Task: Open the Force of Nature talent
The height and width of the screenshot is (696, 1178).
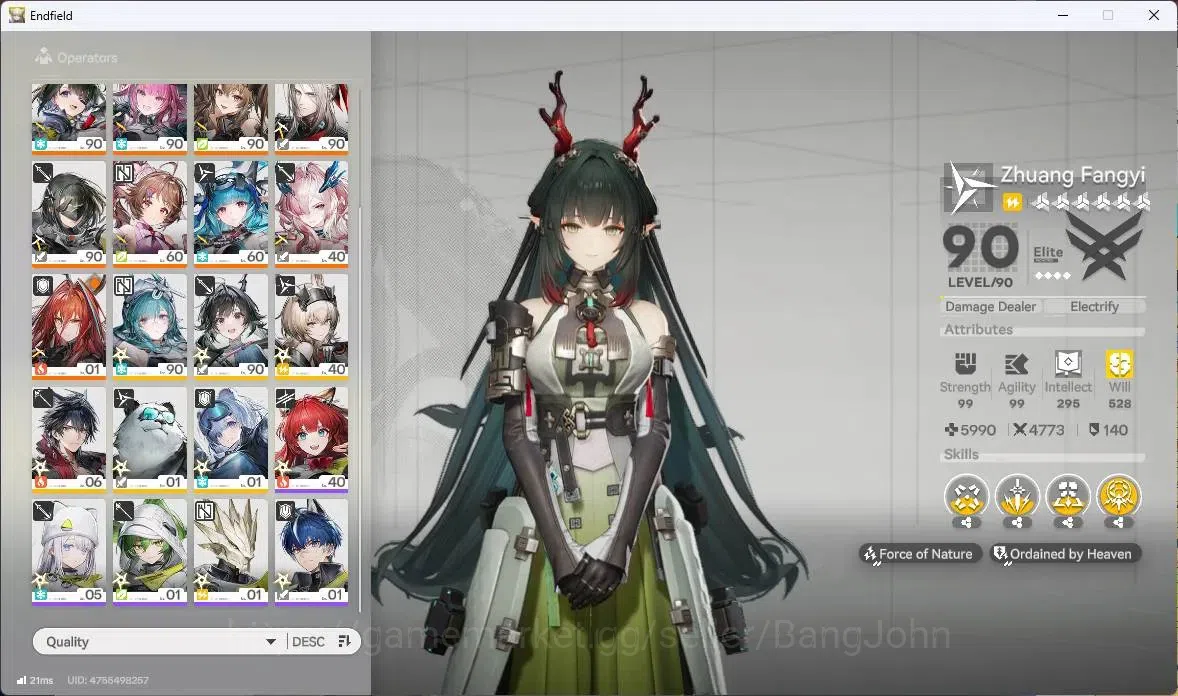Action: point(920,554)
